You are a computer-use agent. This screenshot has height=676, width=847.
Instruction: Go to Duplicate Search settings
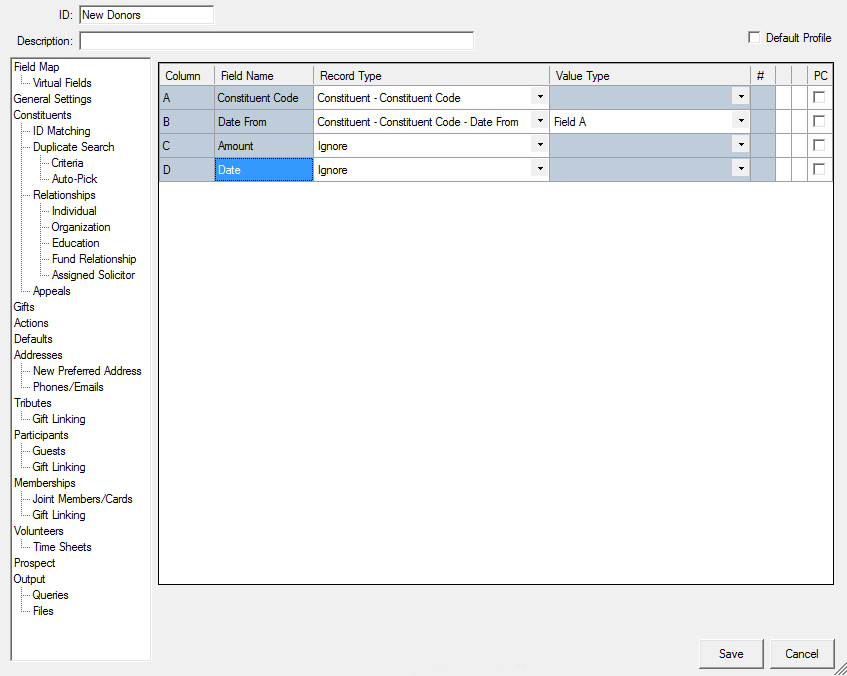pos(73,147)
